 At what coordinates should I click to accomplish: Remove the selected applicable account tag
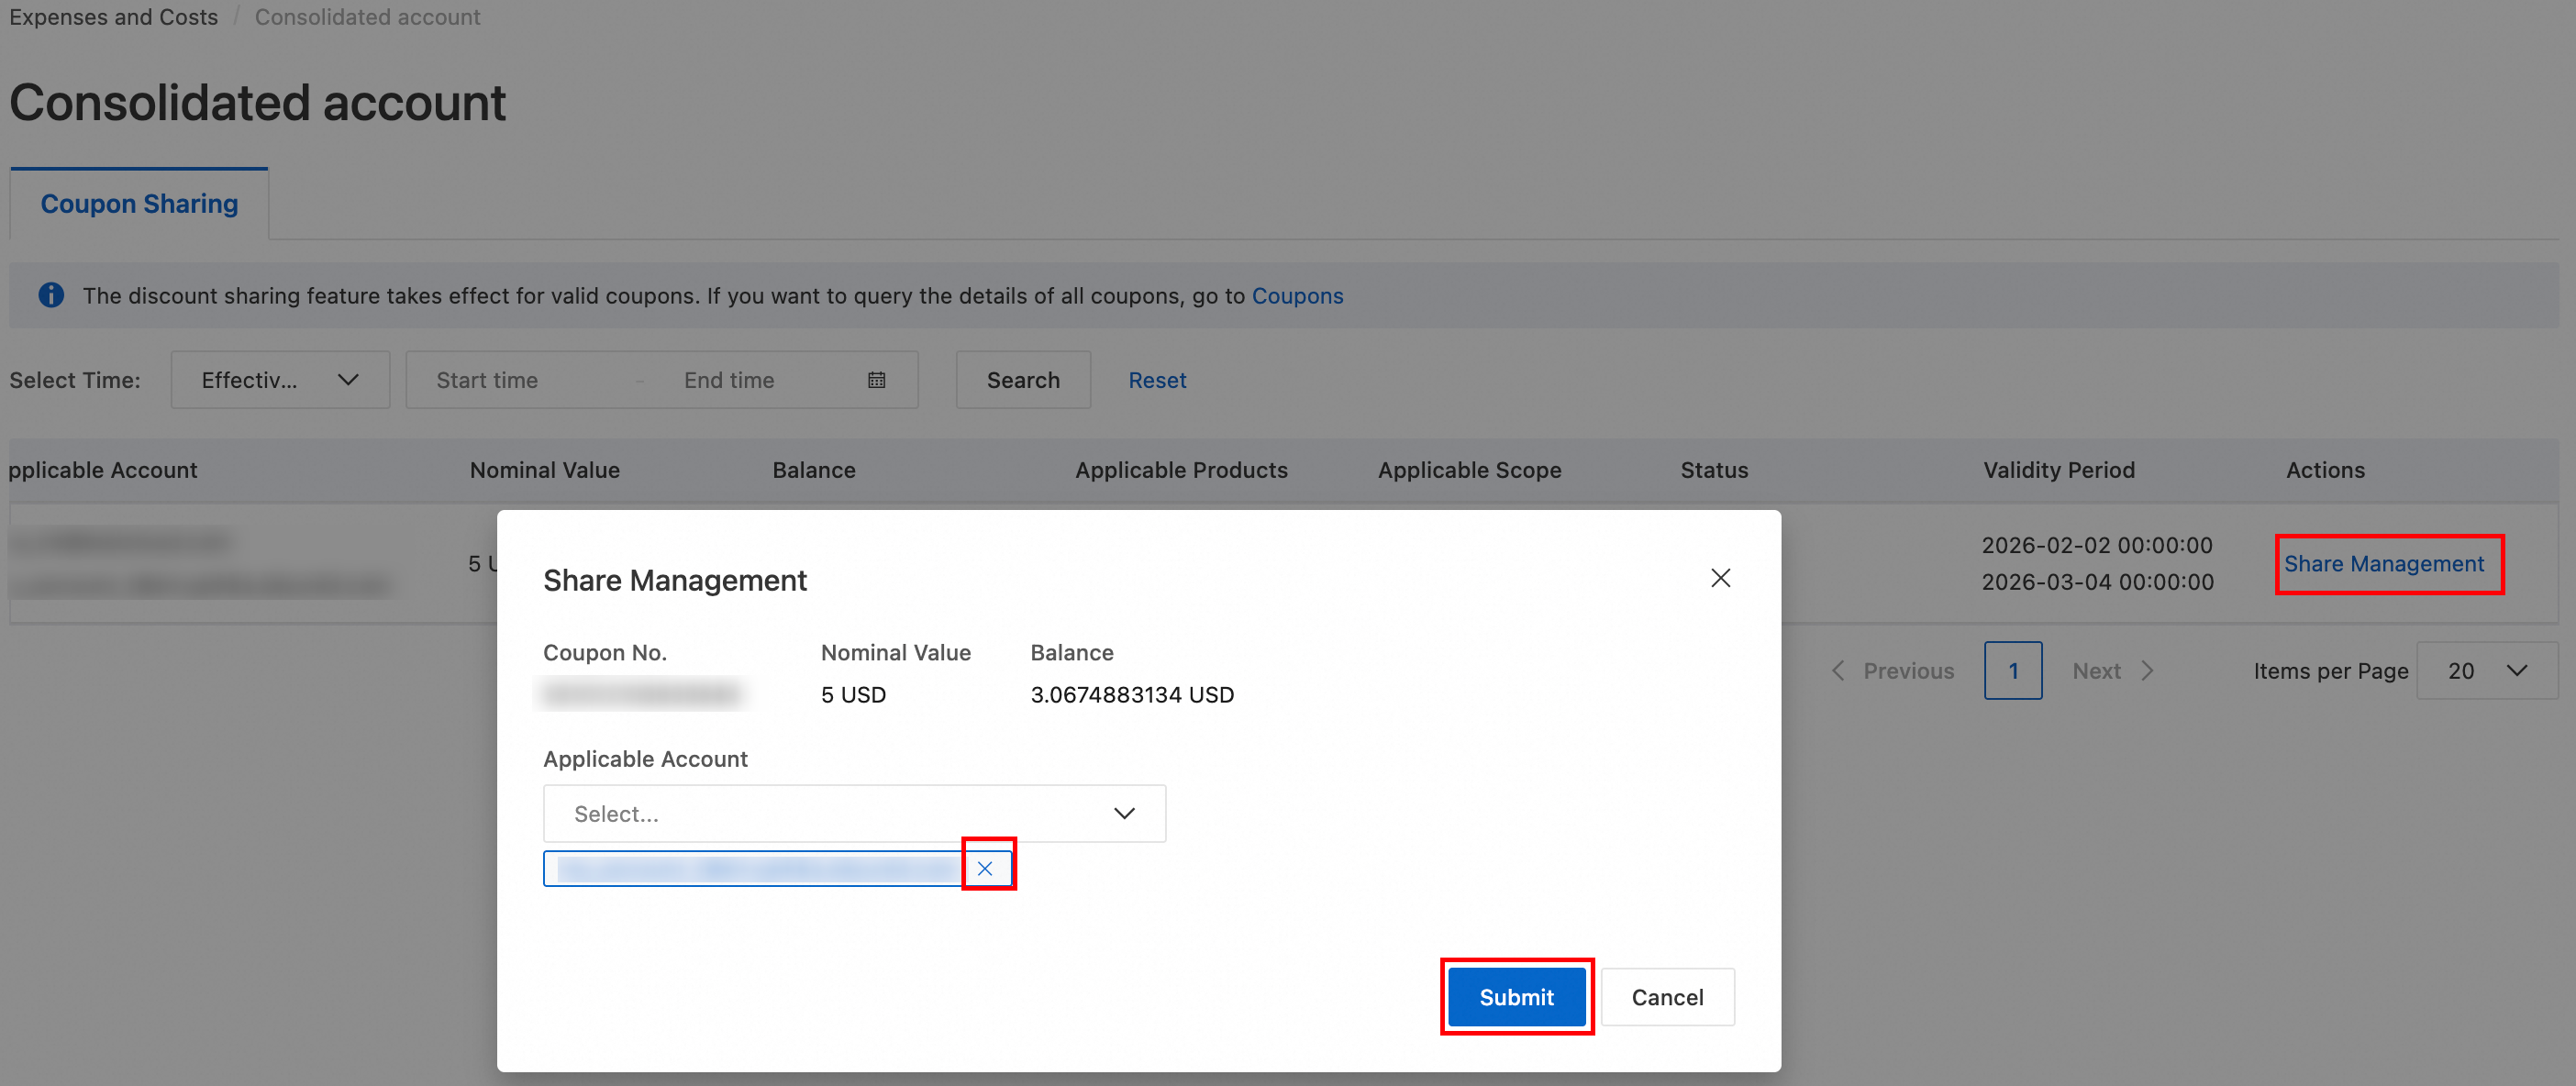[985, 868]
